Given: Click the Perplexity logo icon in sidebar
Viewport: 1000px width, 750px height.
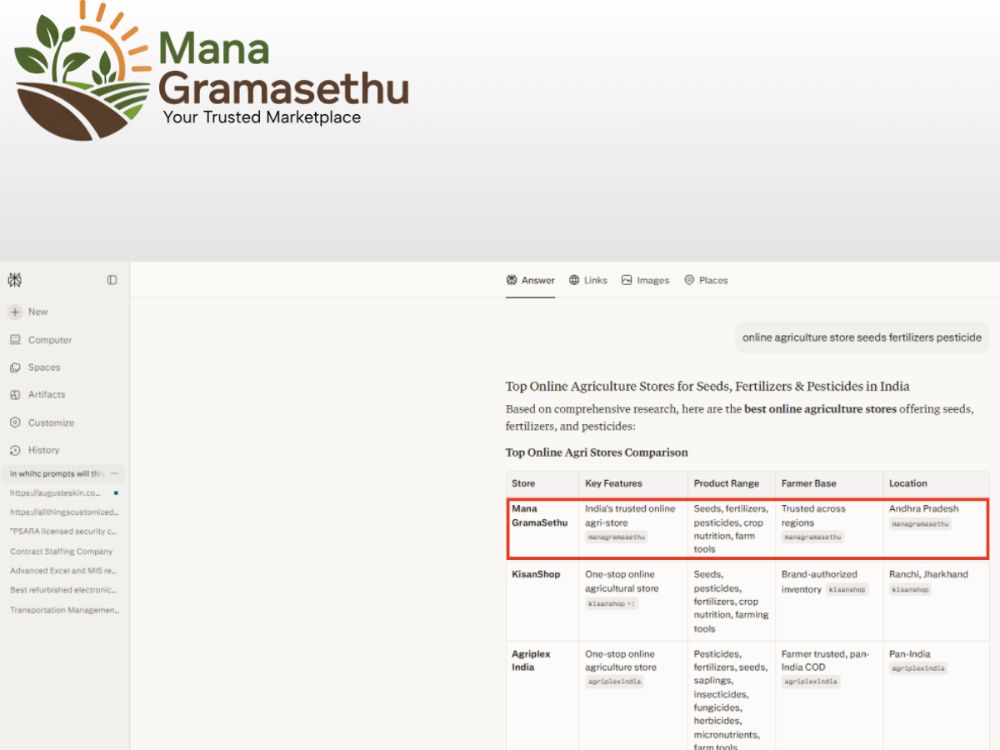Looking at the screenshot, I should pos(15,279).
